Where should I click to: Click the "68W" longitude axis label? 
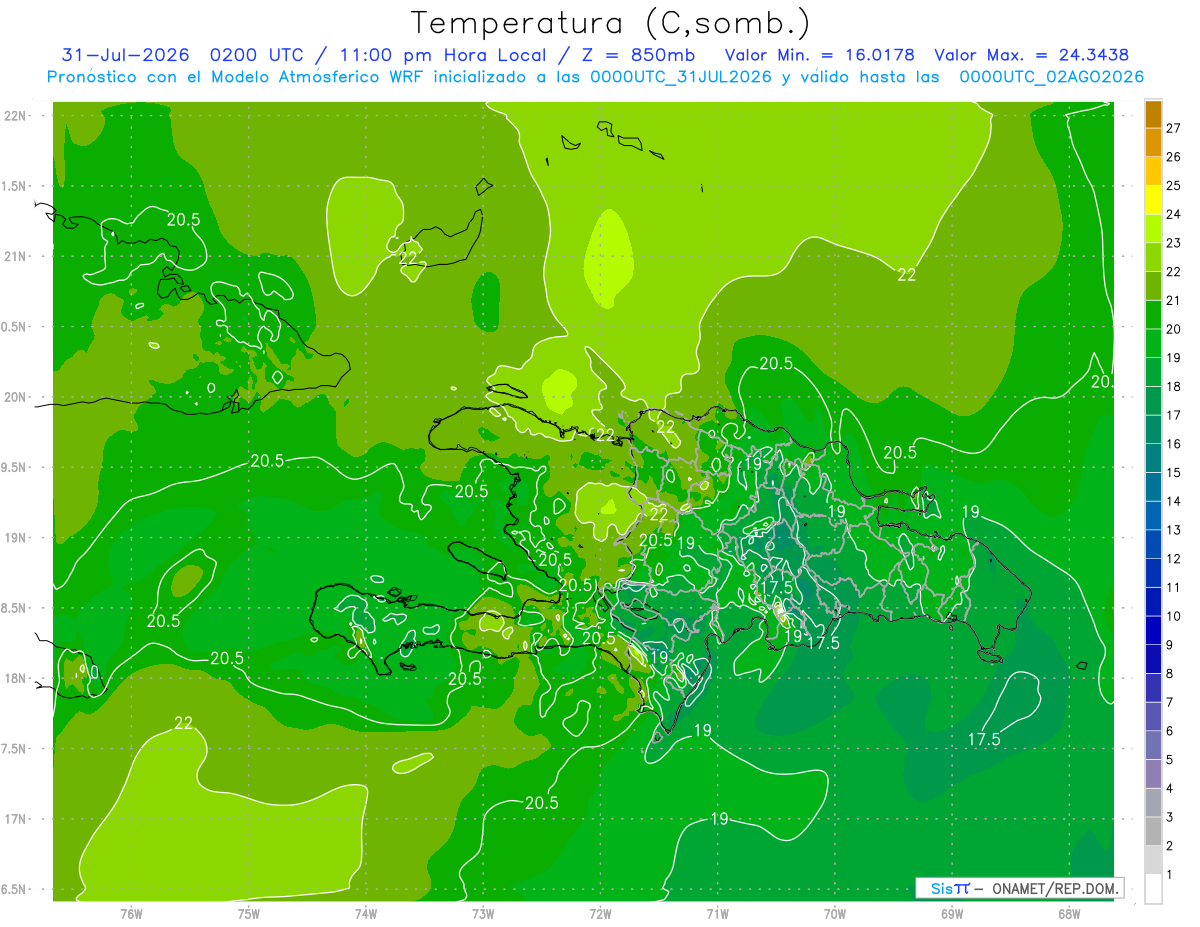point(1069,913)
